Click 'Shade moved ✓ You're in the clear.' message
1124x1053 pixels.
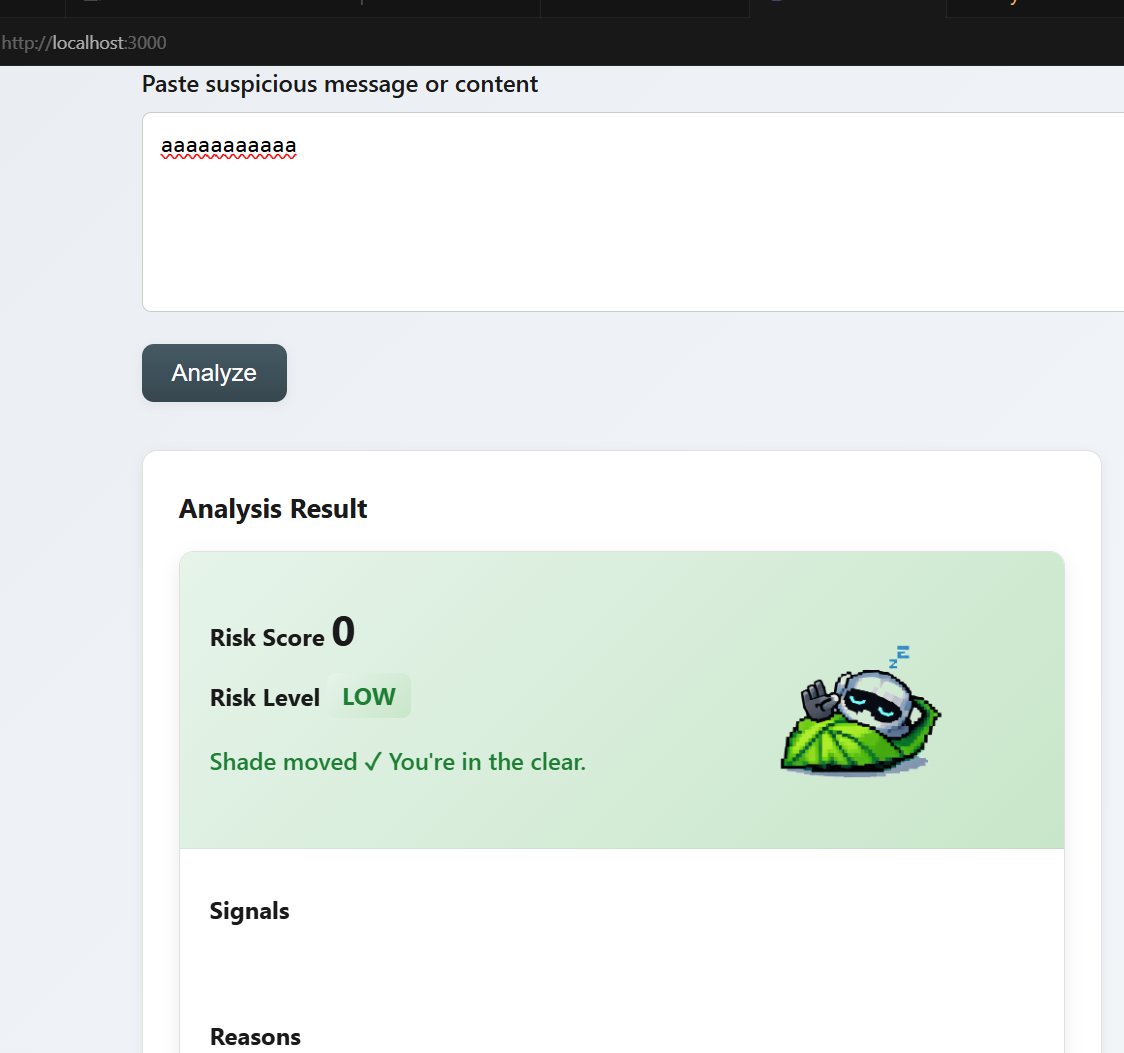click(x=398, y=762)
